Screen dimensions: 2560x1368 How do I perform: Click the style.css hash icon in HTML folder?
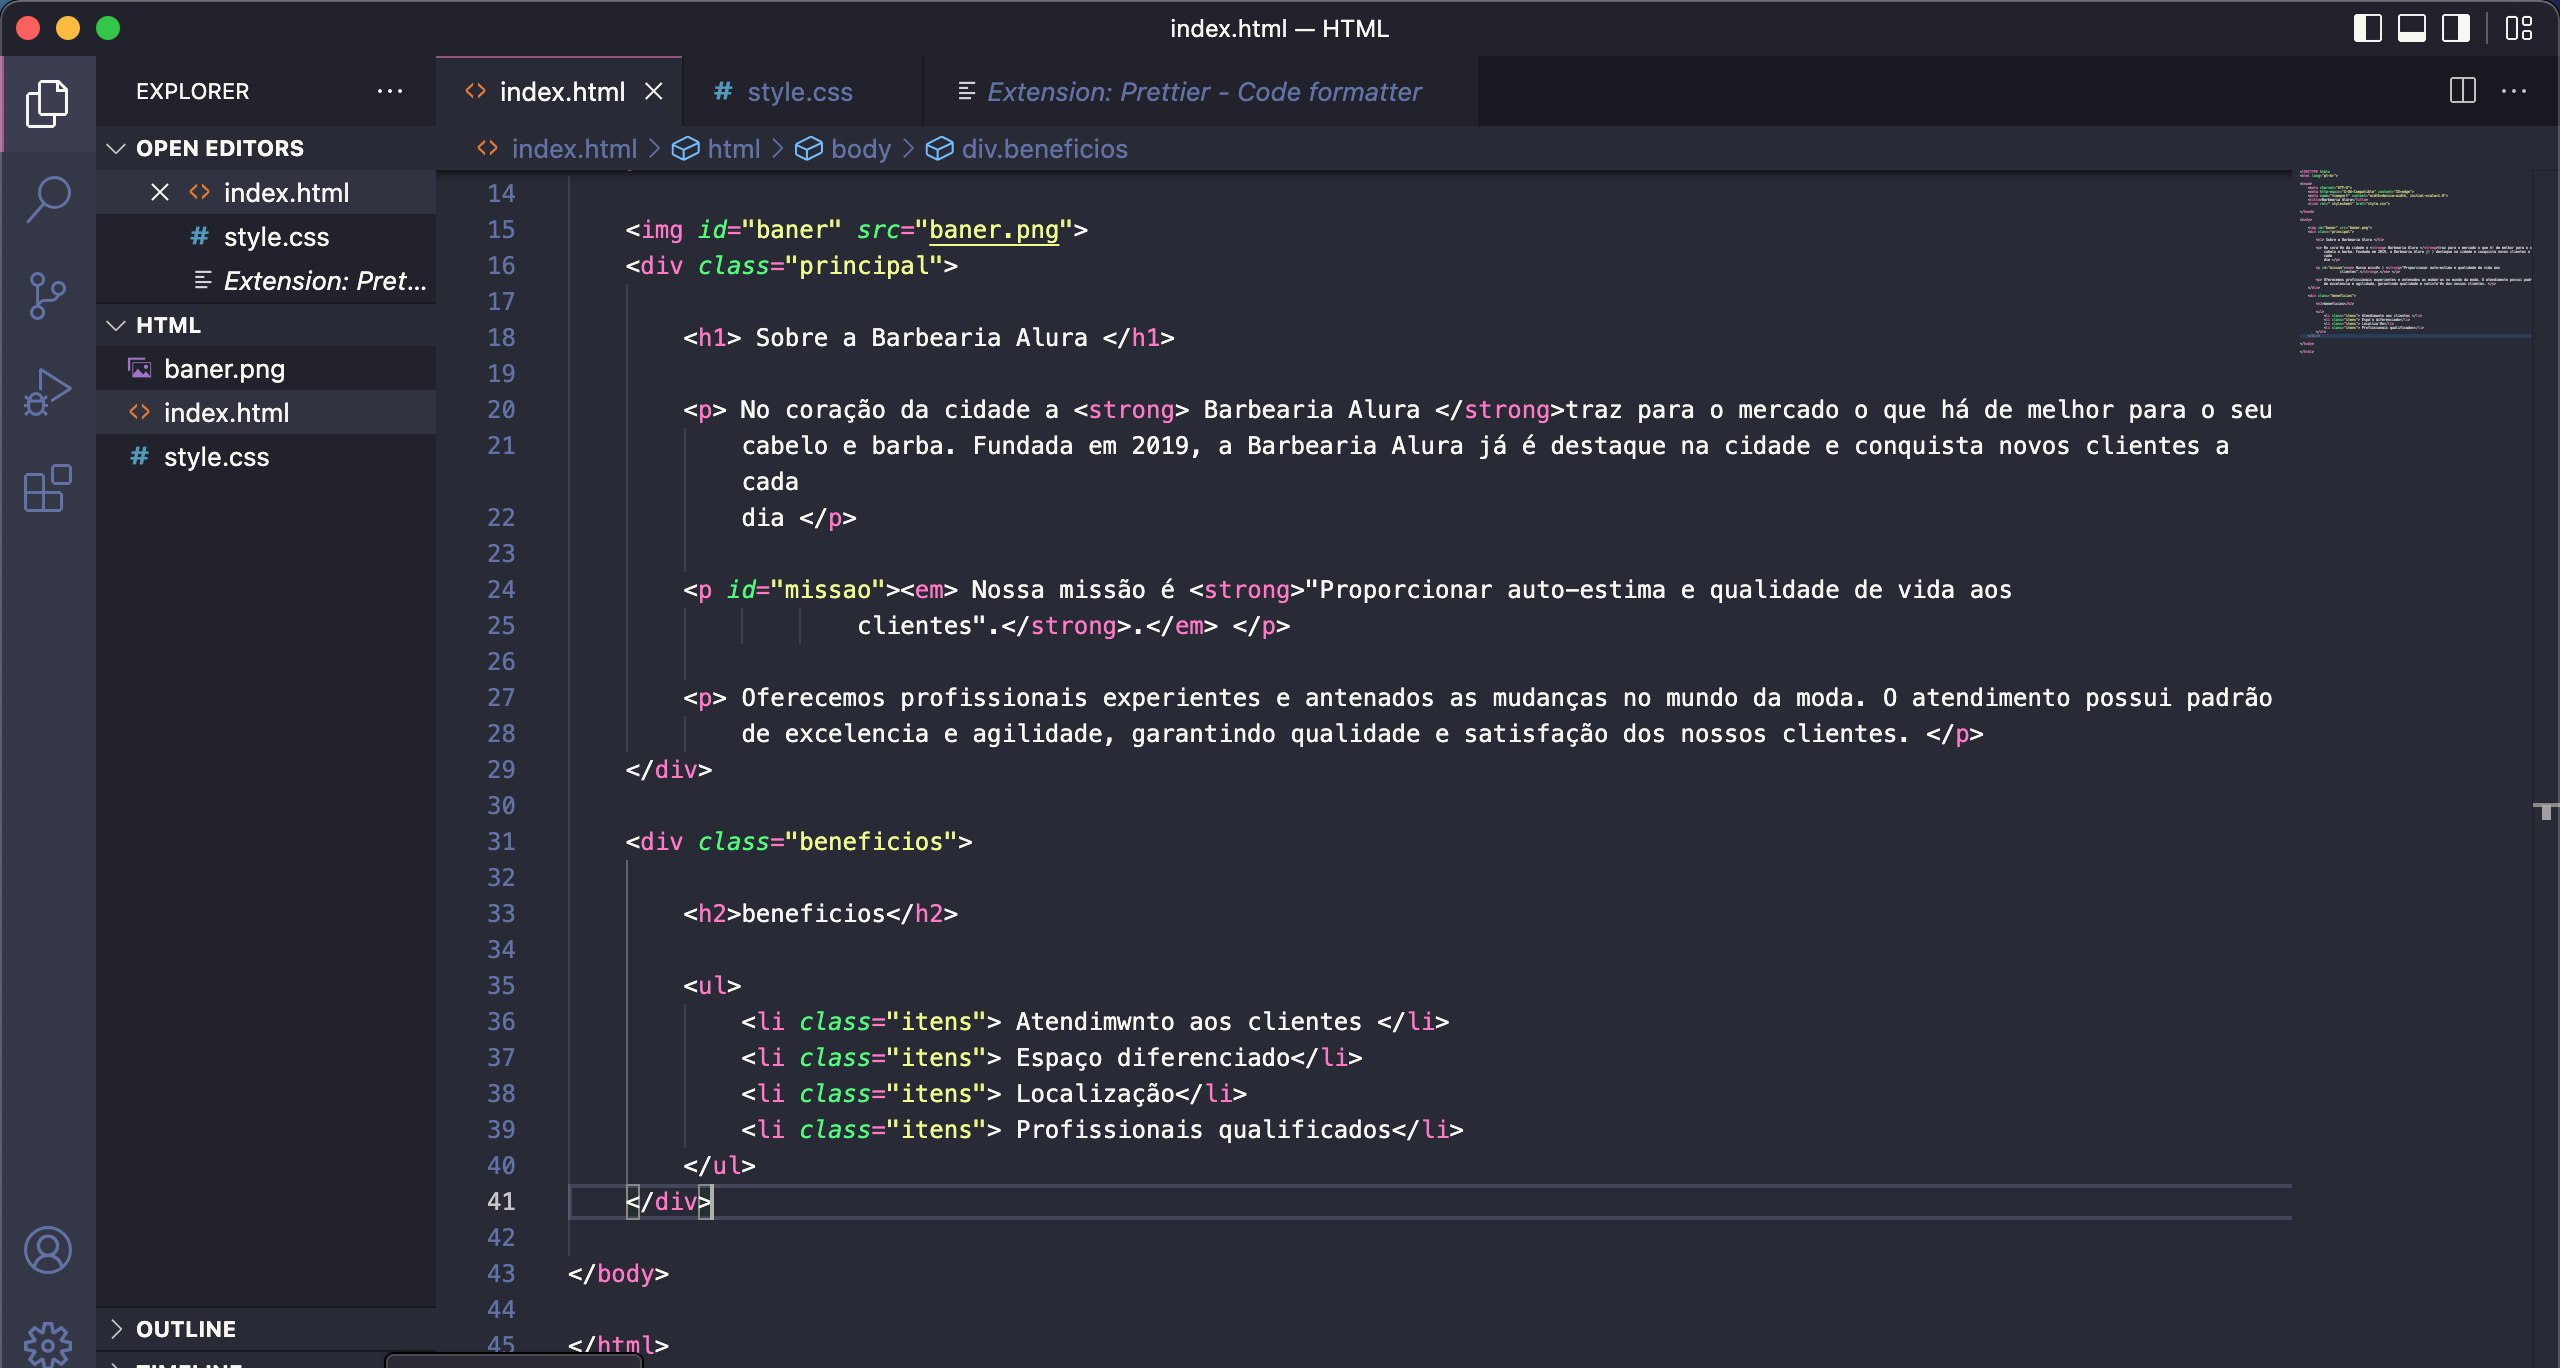[139, 456]
